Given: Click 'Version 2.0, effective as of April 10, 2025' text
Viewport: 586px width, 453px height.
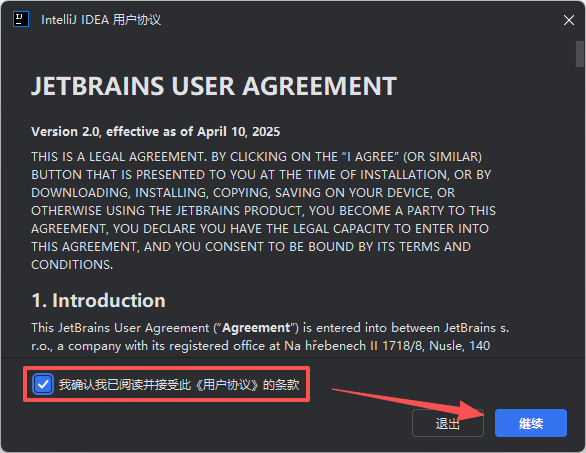Looking at the screenshot, I should point(155,132).
